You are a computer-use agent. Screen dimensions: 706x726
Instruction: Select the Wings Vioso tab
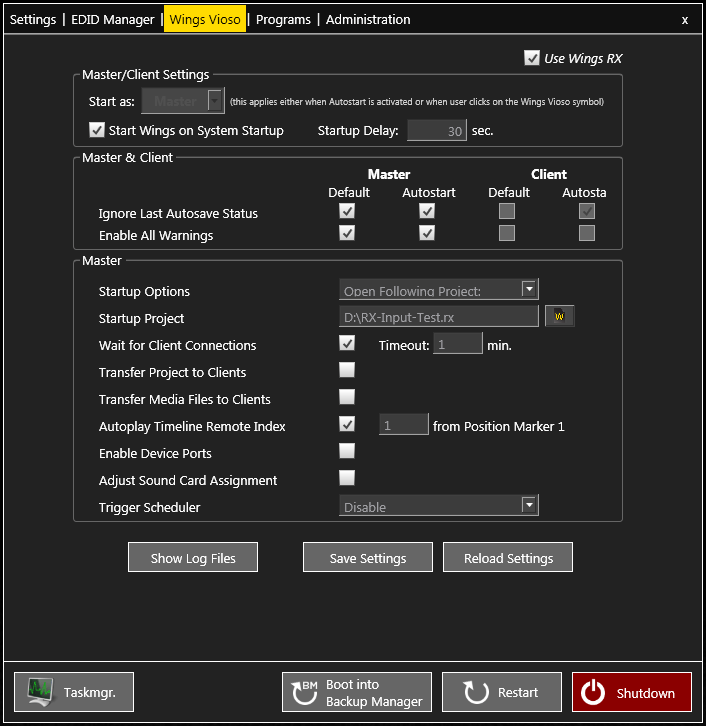click(x=205, y=19)
